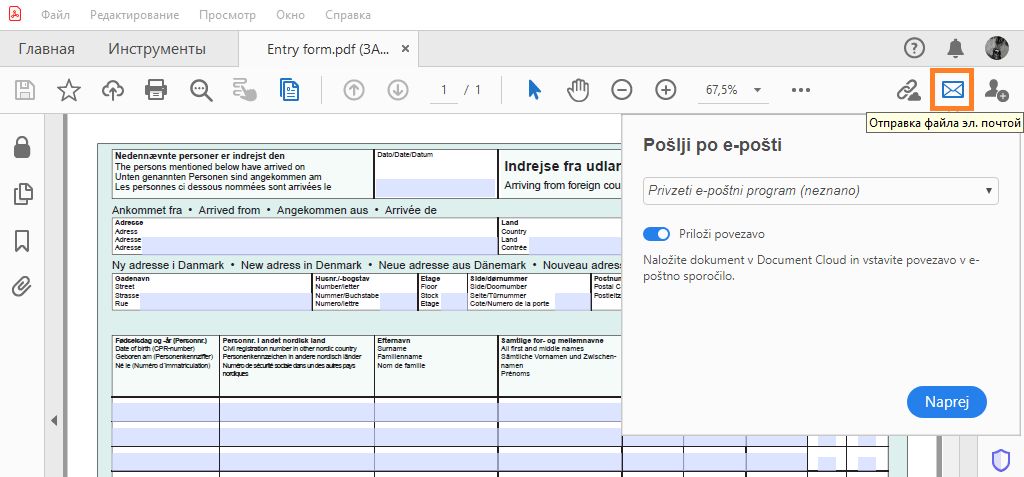
Task: Open more tools ellipsis menu
Action: [x=801, y=90]
